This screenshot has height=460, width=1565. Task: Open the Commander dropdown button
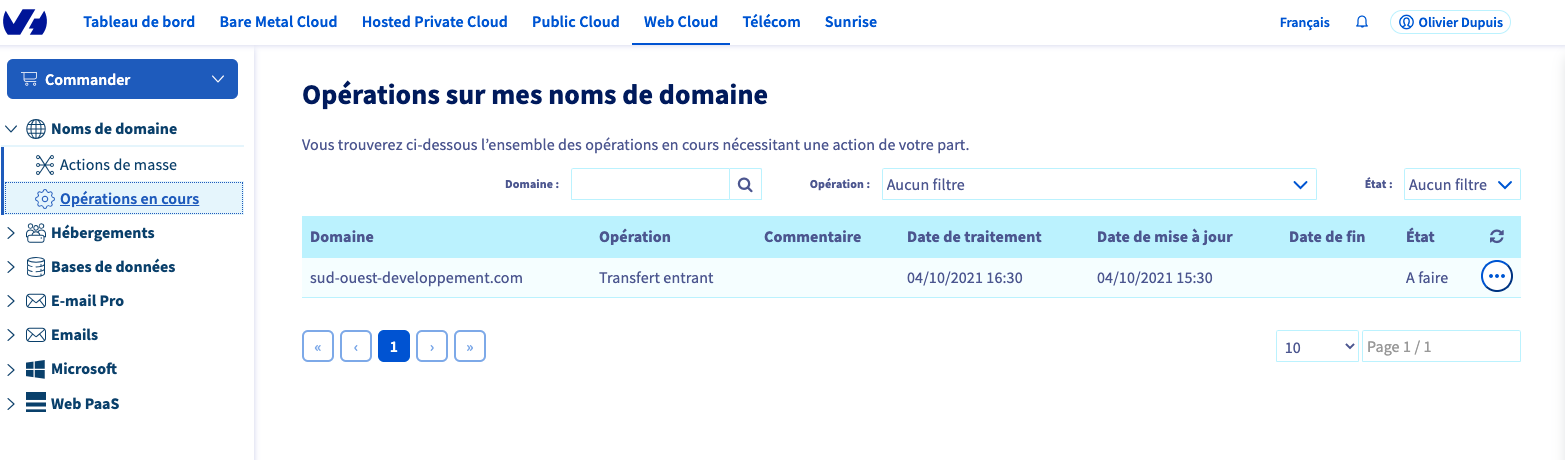122,80
